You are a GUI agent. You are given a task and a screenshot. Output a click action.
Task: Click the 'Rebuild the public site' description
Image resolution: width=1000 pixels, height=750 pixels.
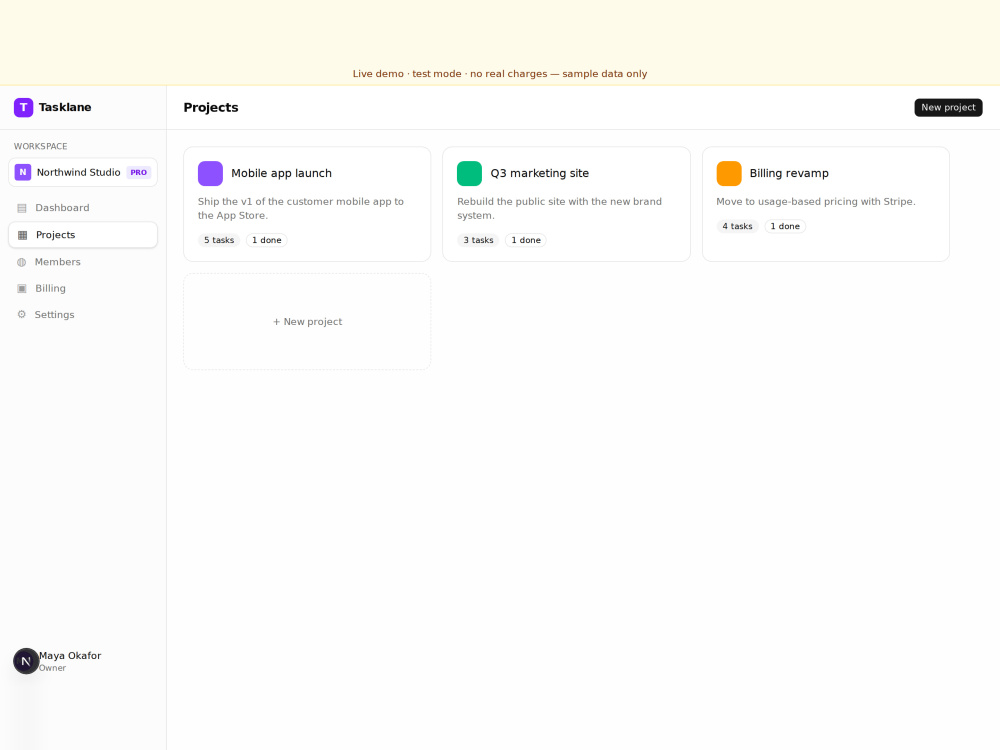[x=559, y=209]
